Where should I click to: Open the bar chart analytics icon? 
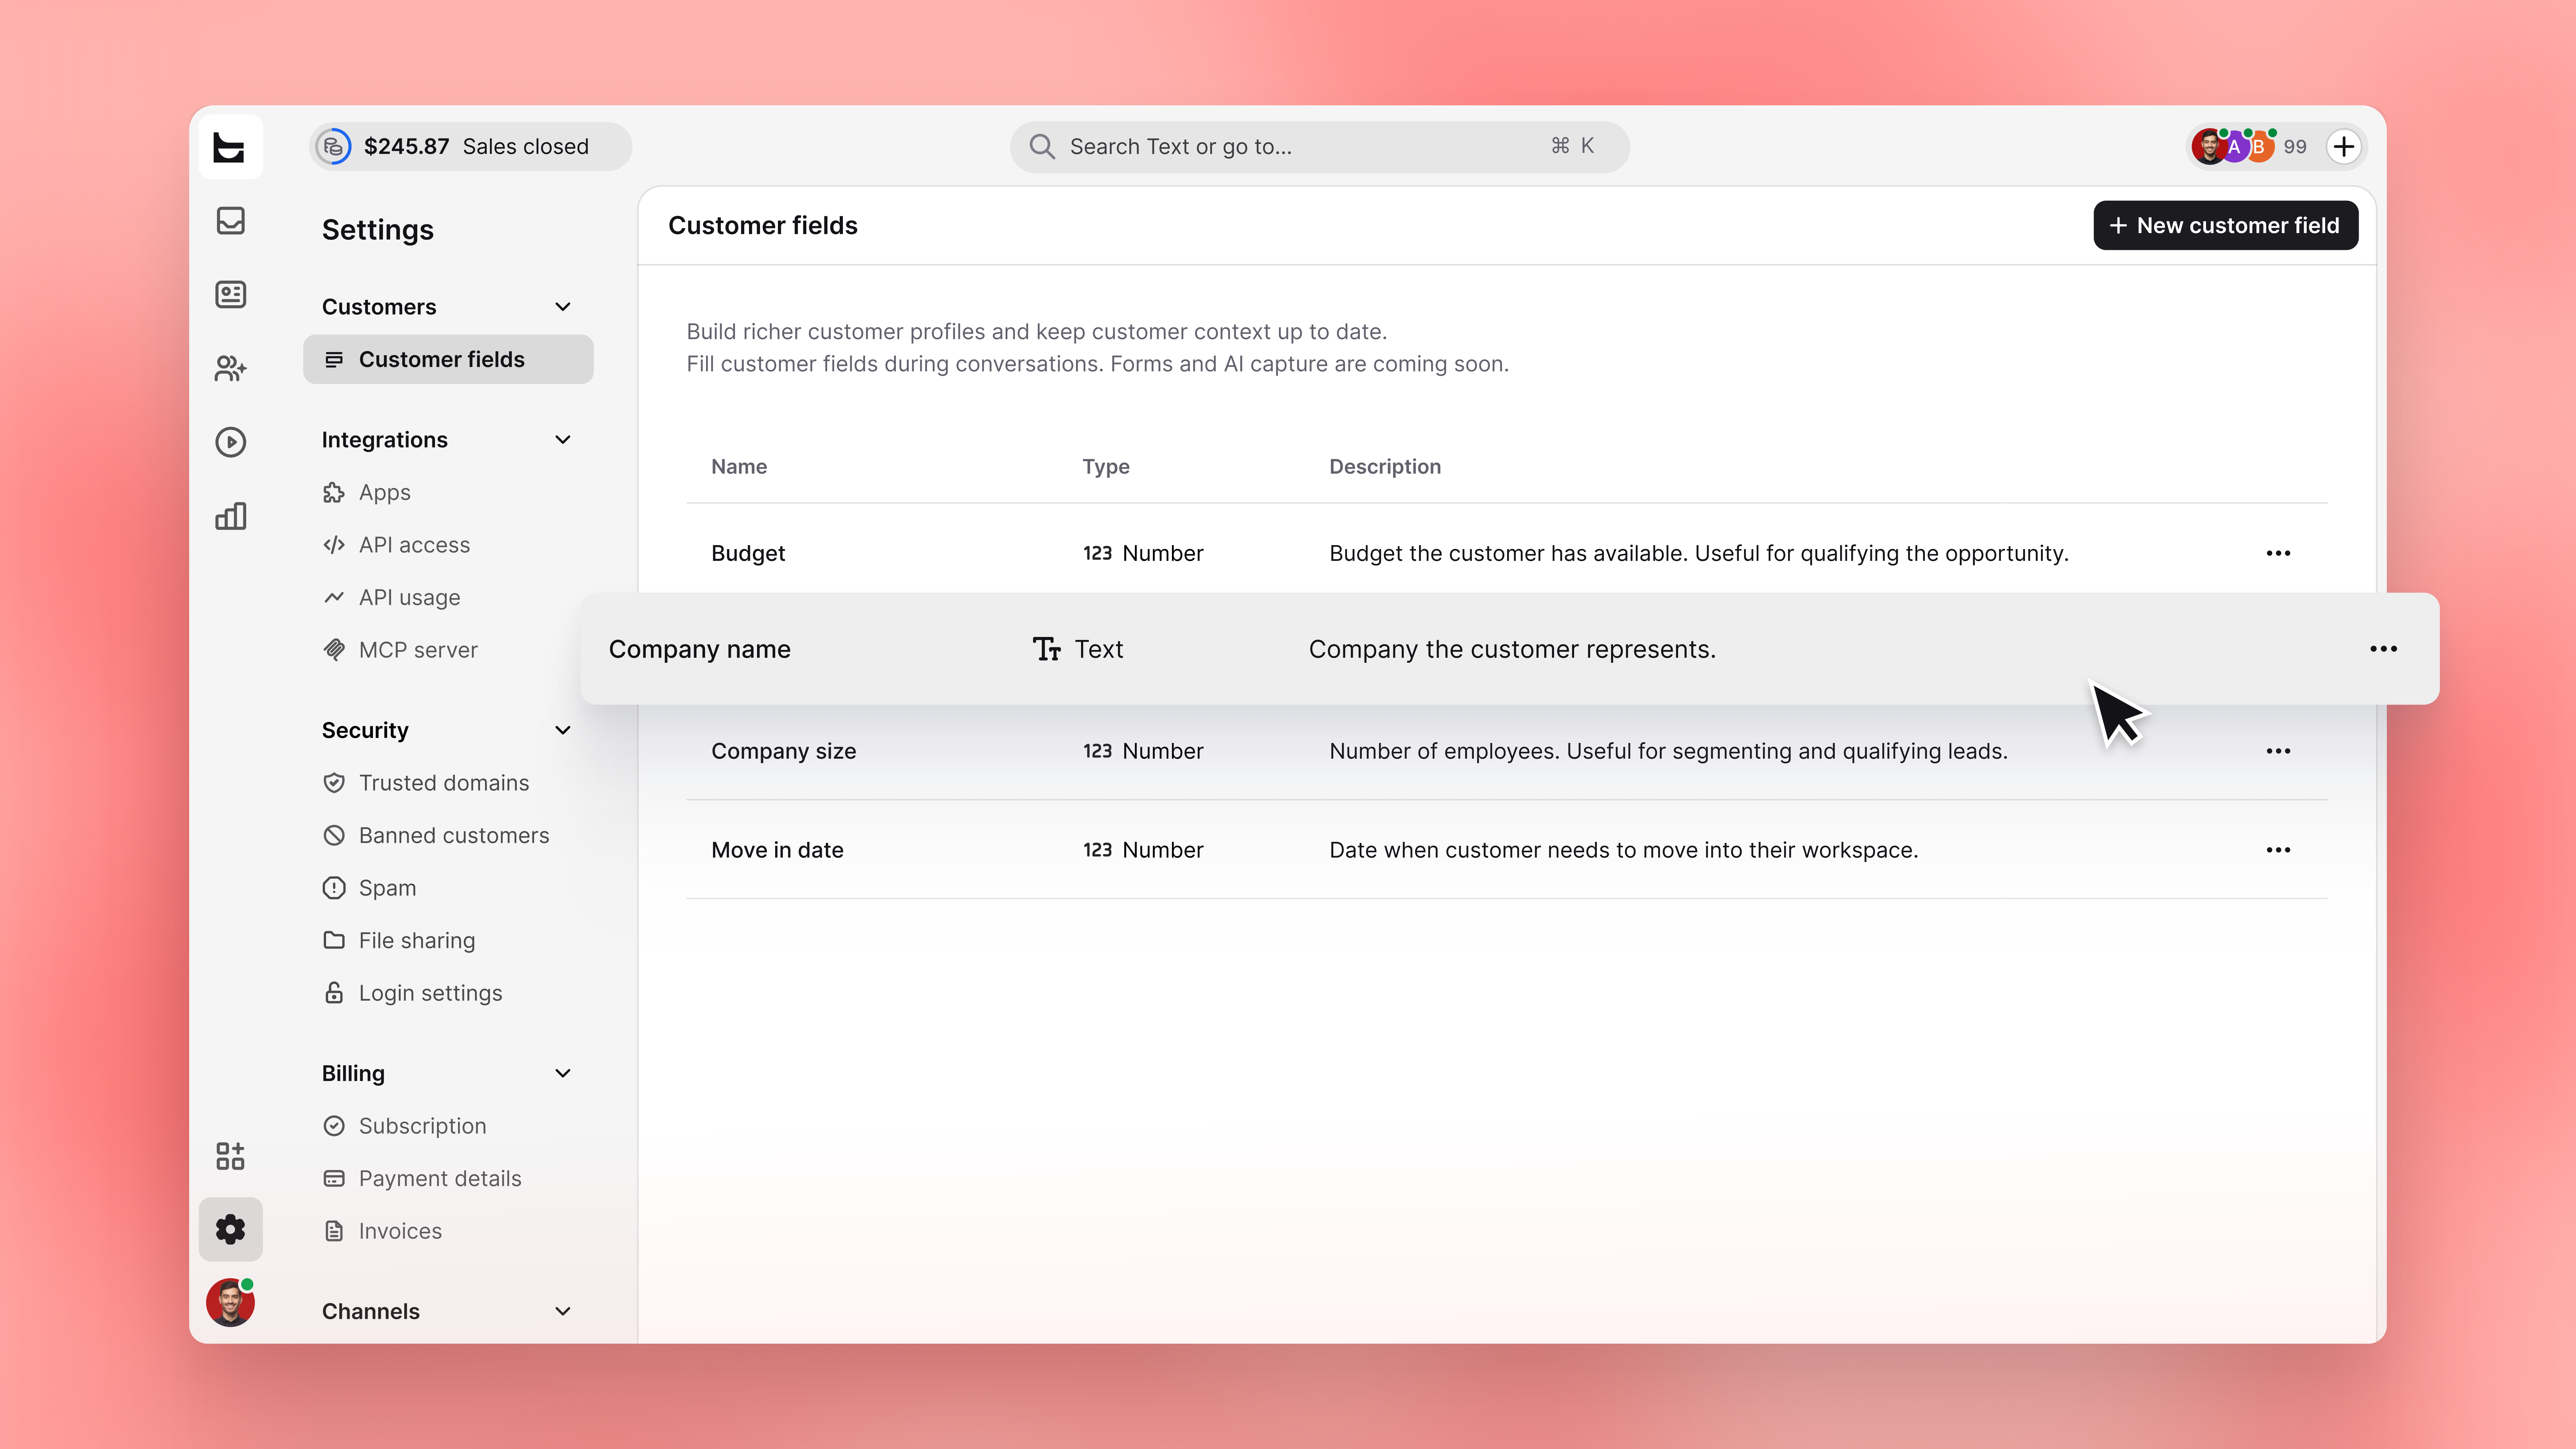230,516
